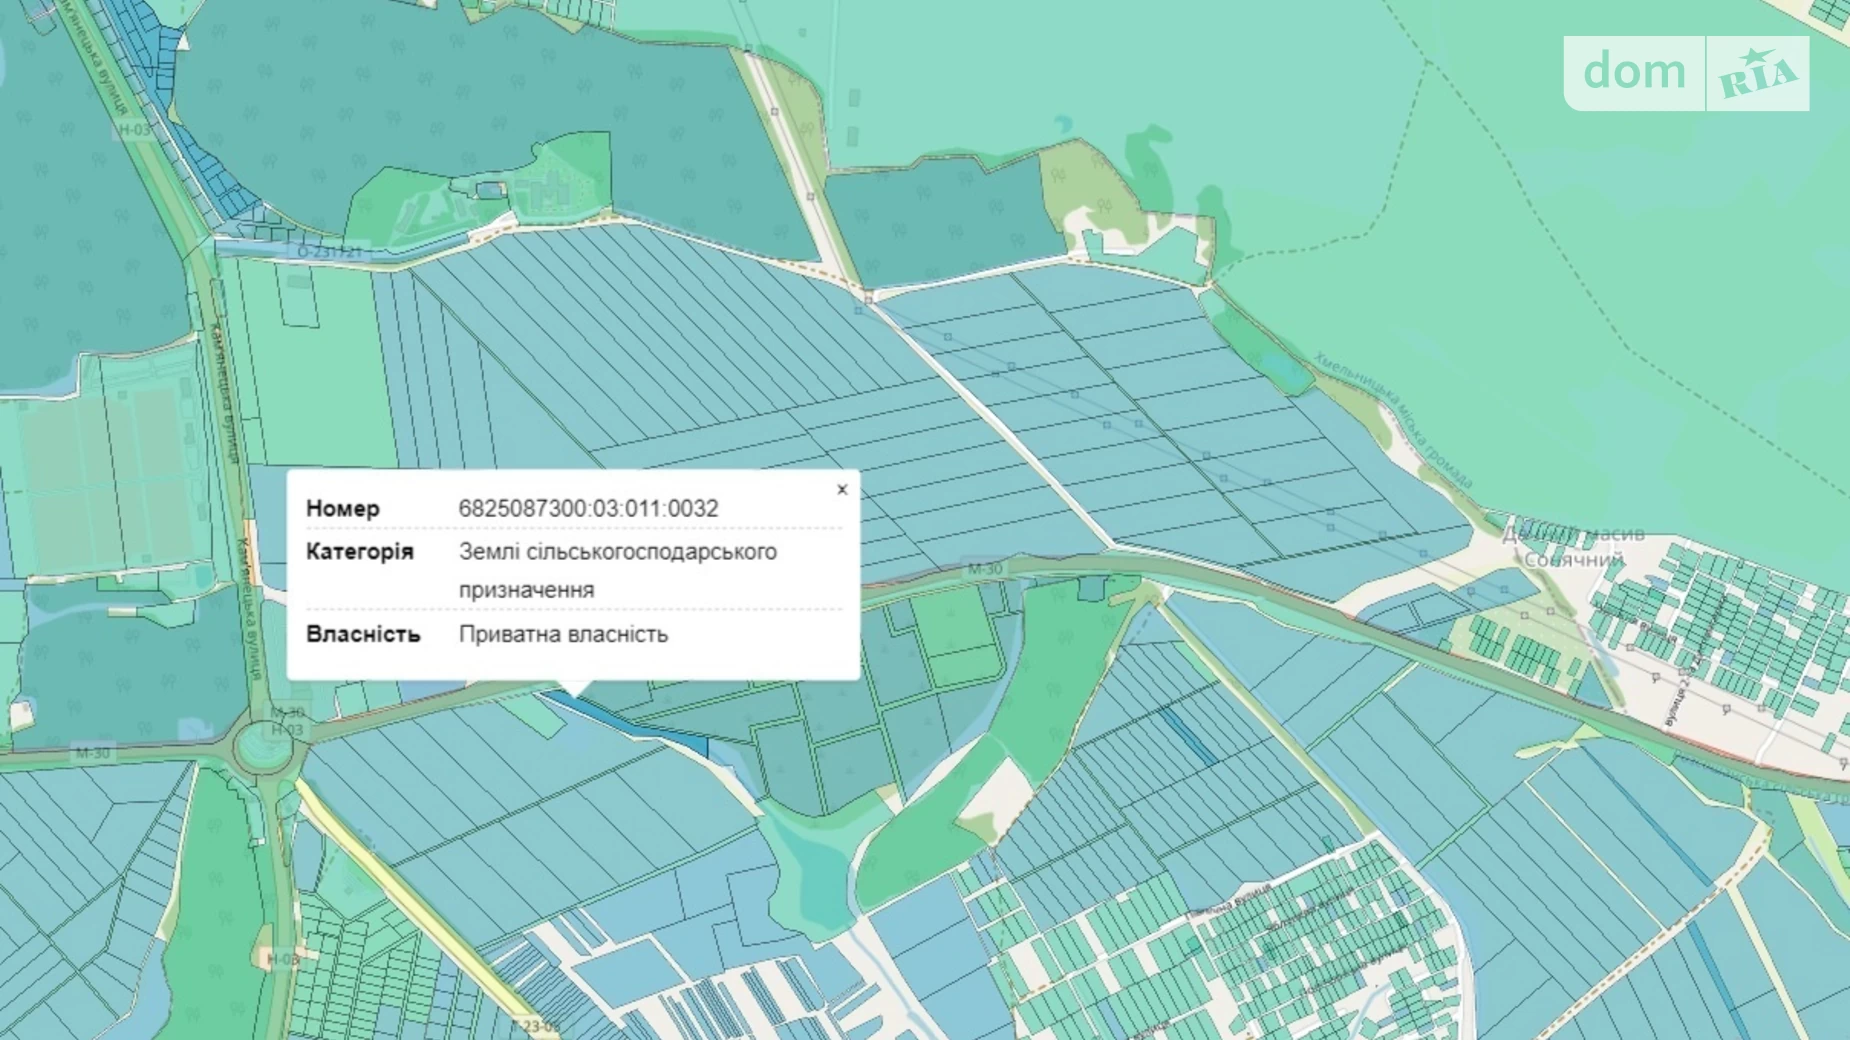Click the H-03 road shield at top left

point(134,129)
